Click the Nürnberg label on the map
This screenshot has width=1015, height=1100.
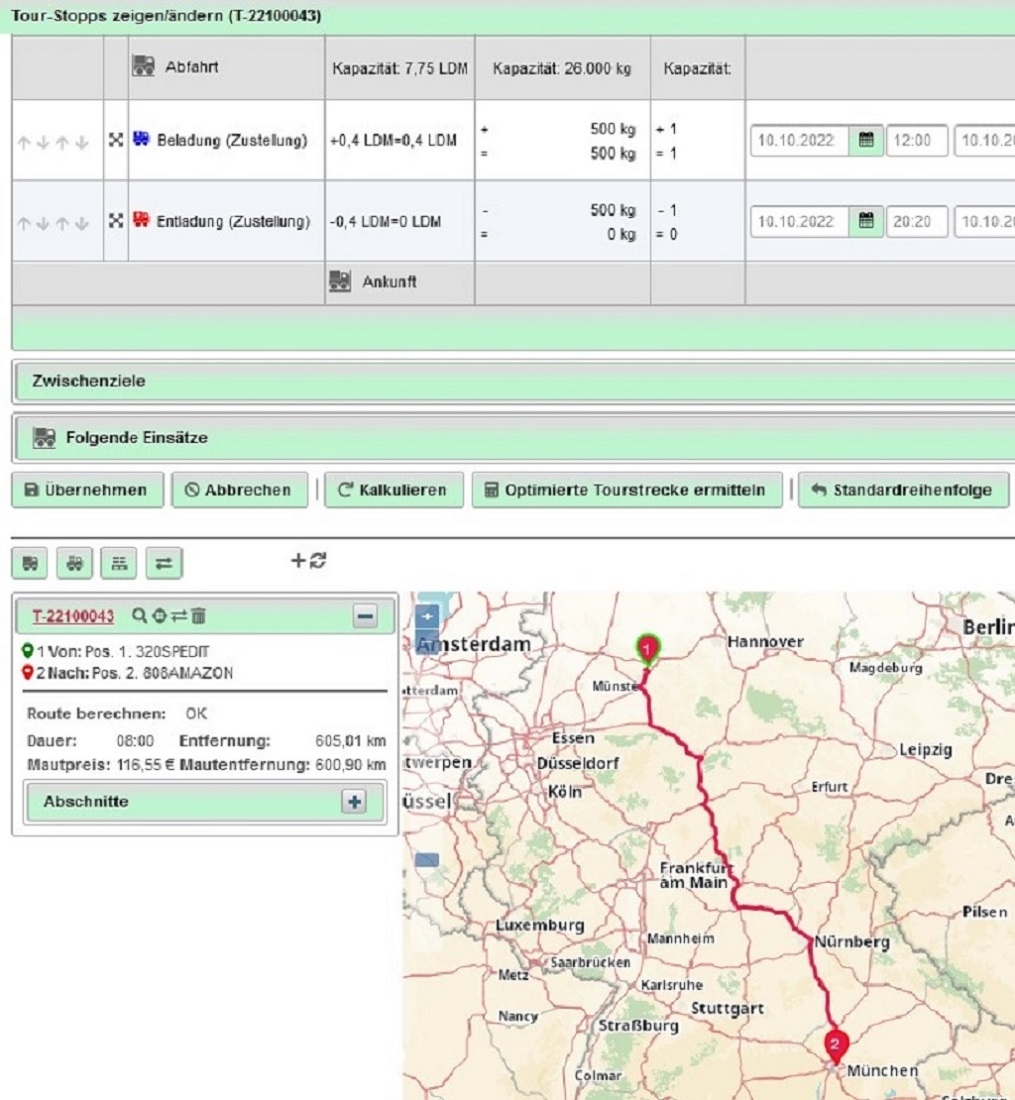(852, 941)
